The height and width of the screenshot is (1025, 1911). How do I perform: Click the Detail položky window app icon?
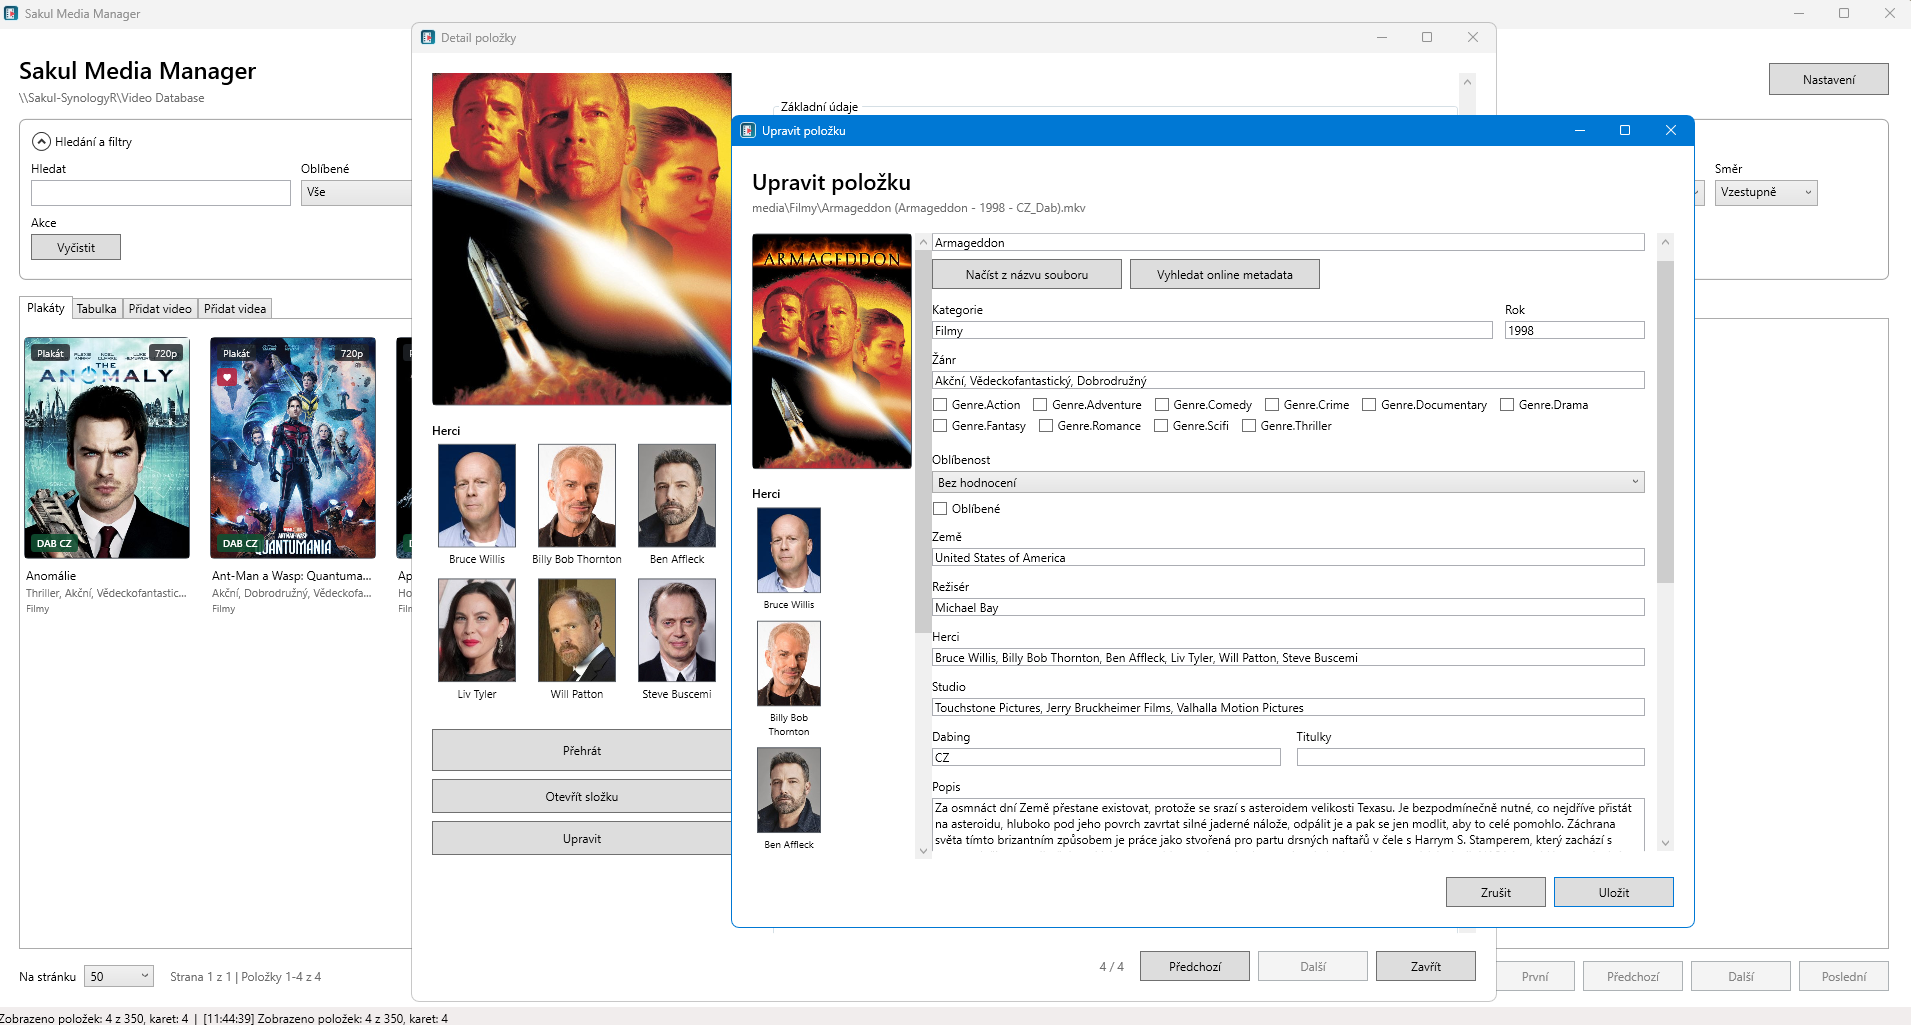click(x=428, y=38)
